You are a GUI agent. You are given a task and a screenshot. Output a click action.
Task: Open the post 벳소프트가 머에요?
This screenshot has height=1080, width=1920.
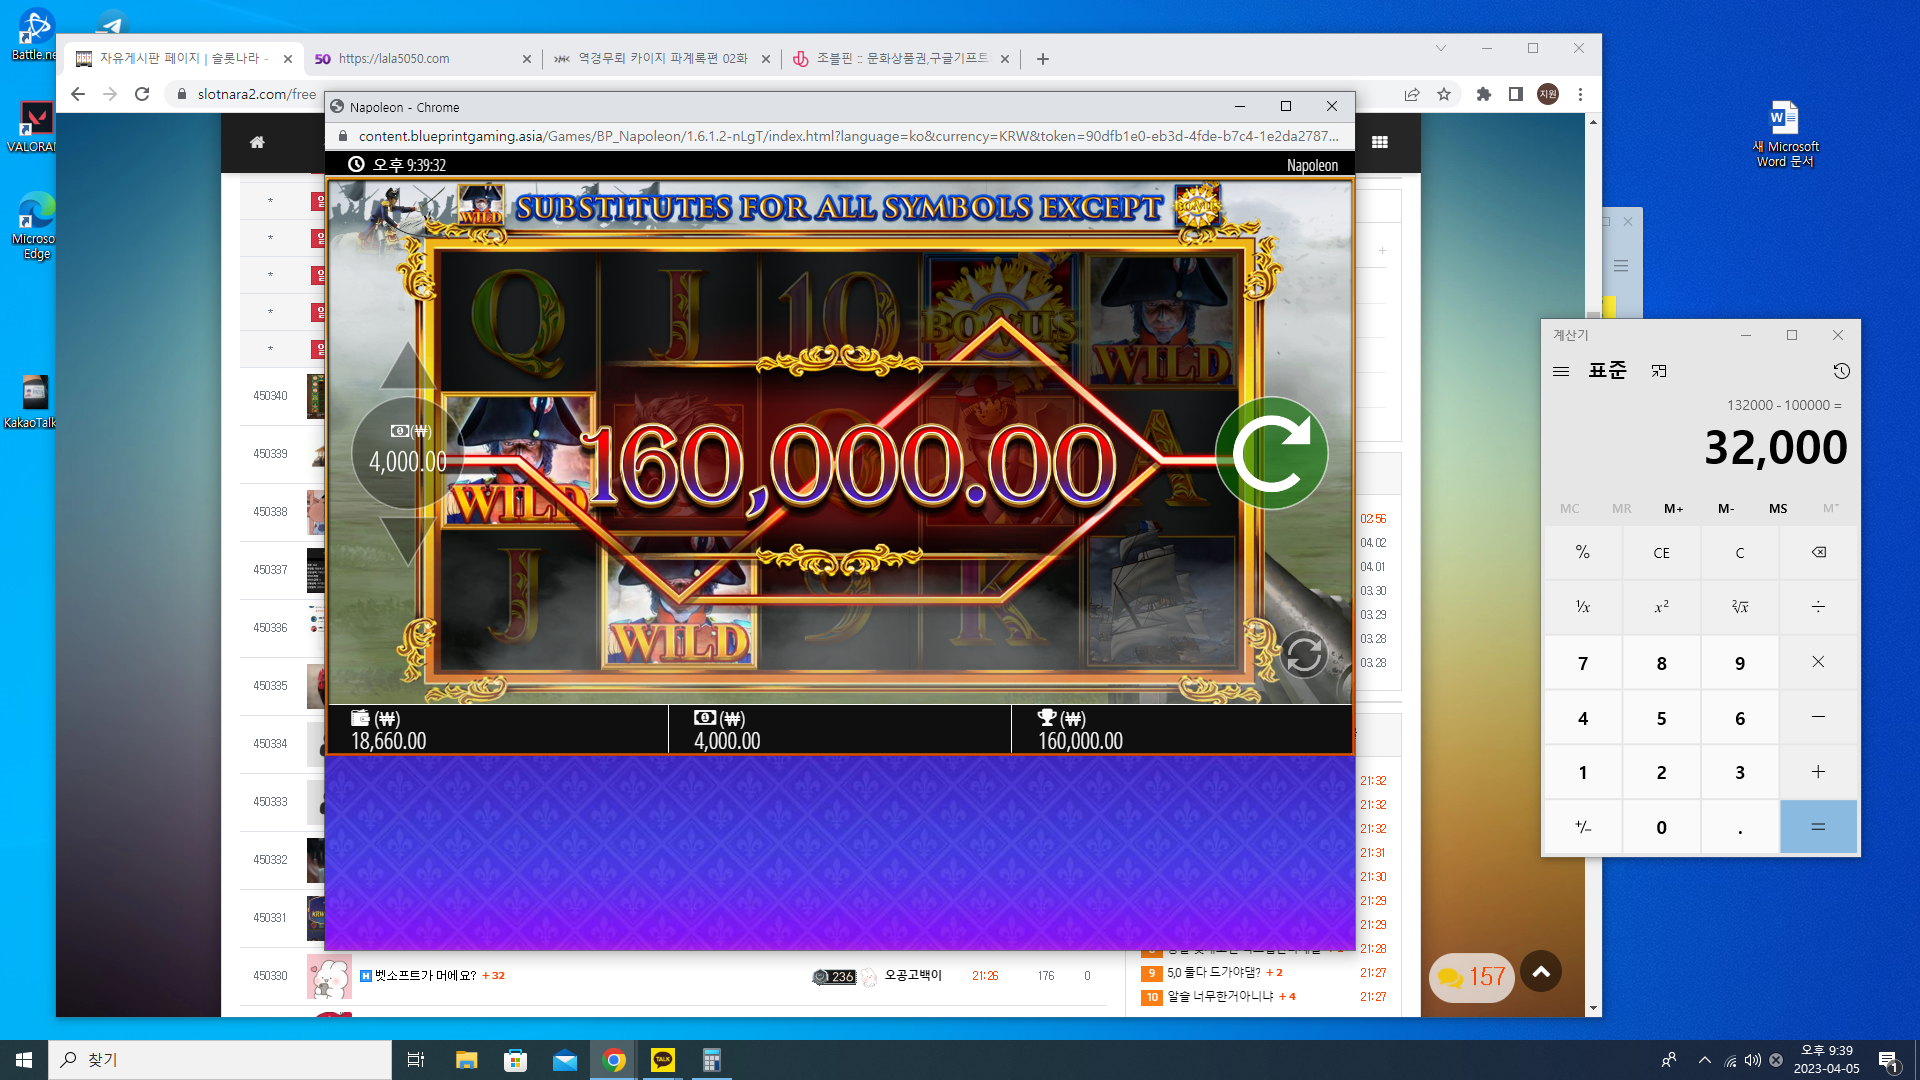pyautogui.click(x=425, y=976)
